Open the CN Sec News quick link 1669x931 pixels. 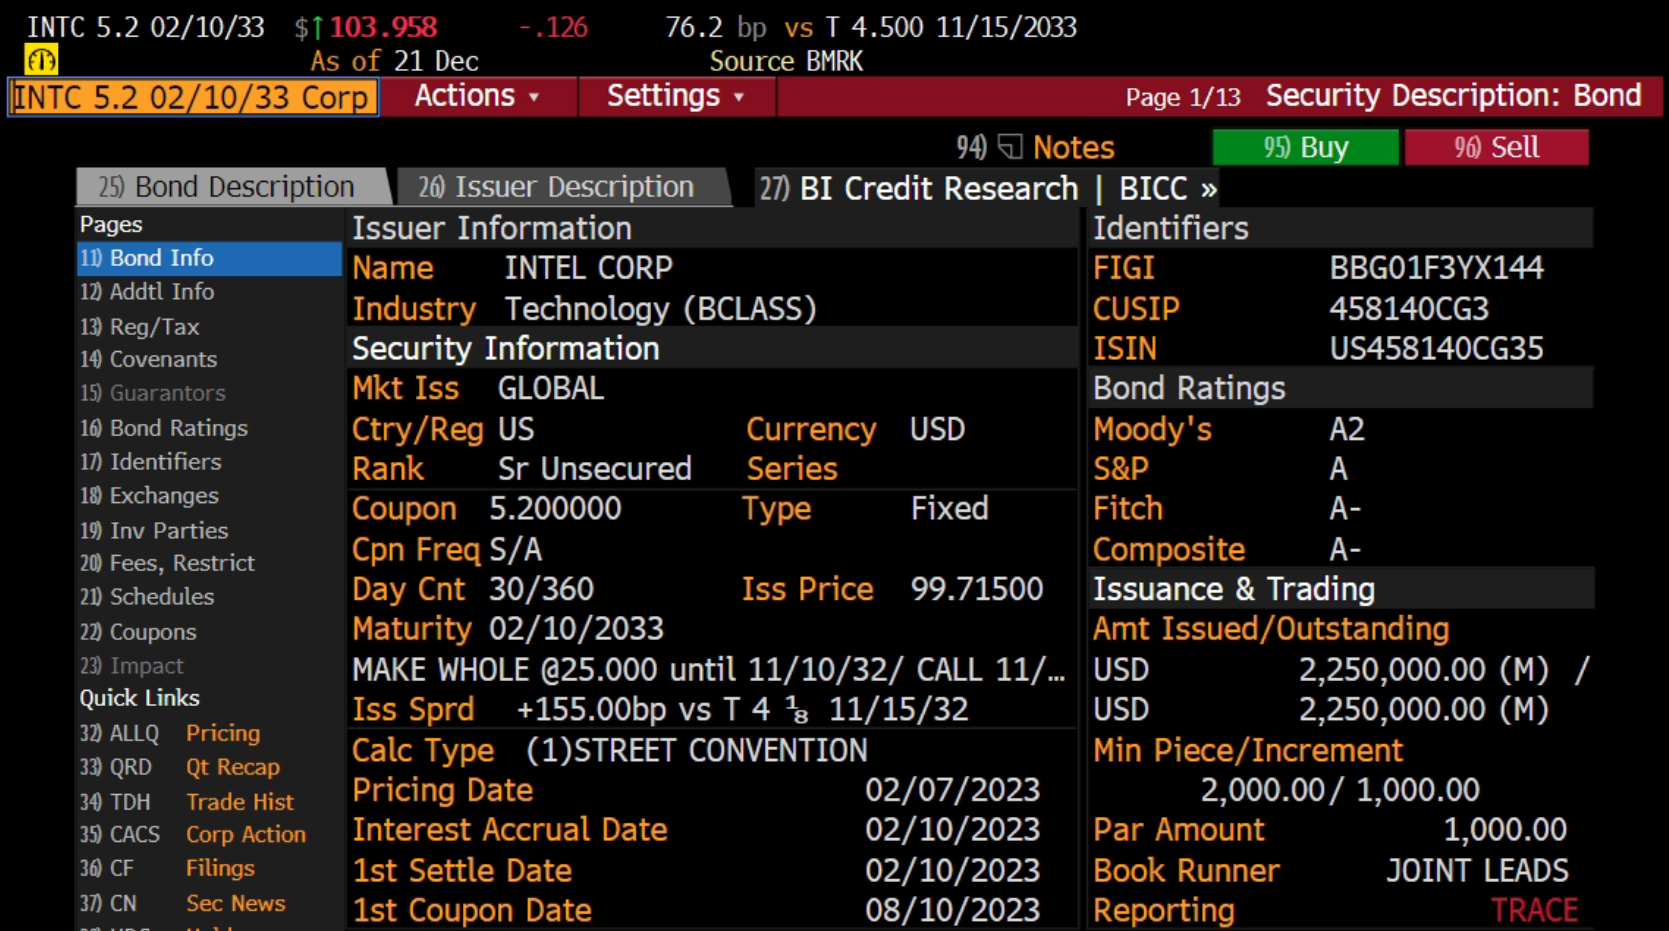[x=183, y=903]
